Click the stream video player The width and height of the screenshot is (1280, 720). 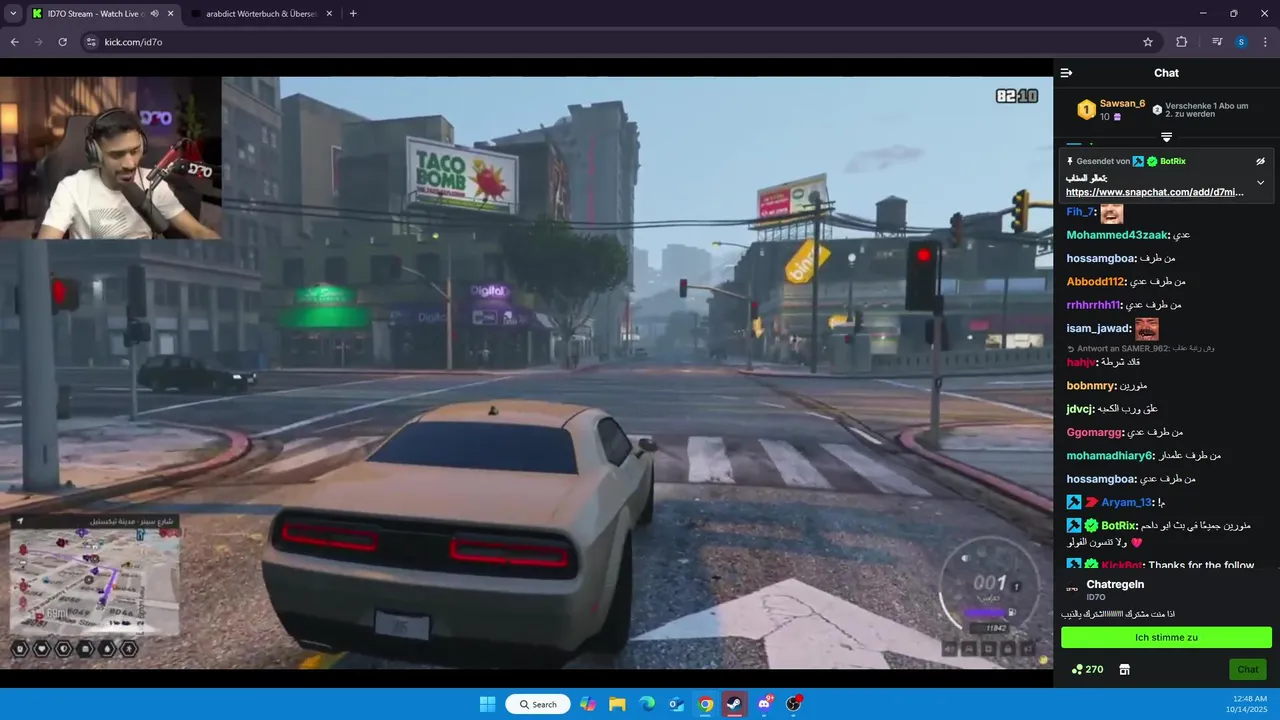pyautogui.click(x=526, y=372)
